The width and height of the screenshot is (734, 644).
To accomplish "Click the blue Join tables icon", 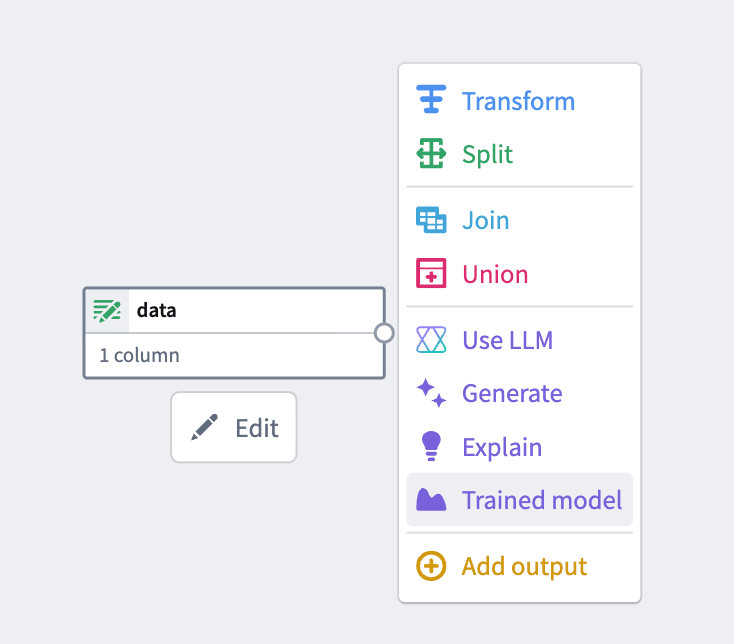I will [431, 220].
